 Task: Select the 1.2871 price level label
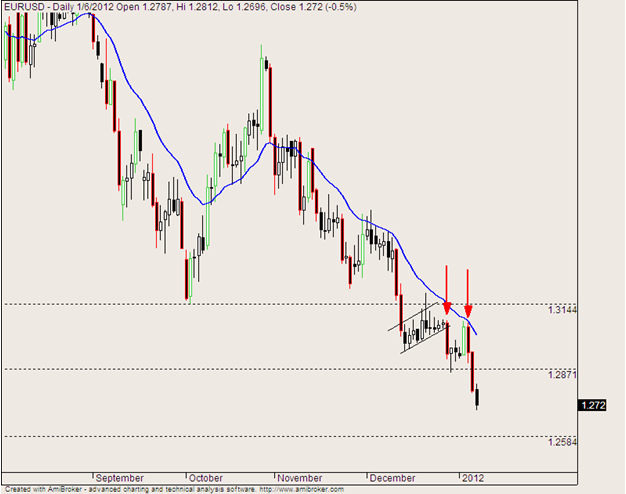pos(563,375)
